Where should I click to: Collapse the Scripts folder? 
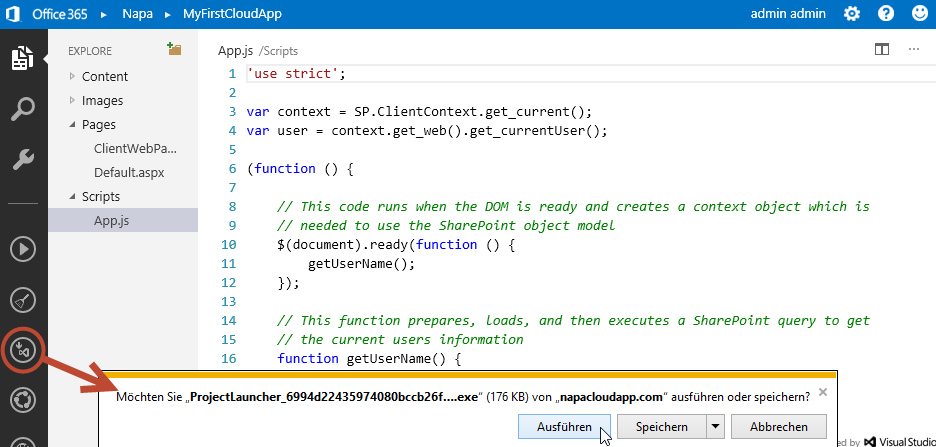click(73, 197)
